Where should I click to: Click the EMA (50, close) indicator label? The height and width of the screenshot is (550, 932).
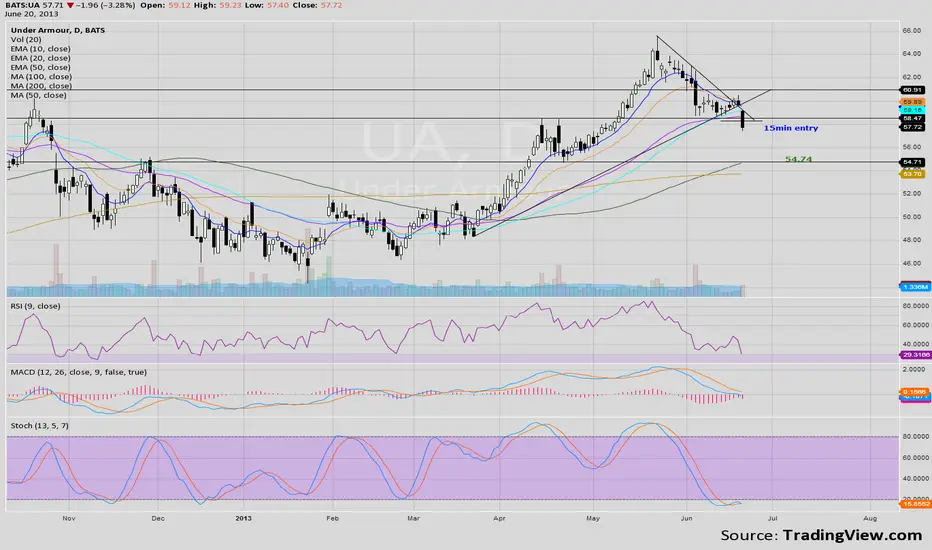[40, 67]
